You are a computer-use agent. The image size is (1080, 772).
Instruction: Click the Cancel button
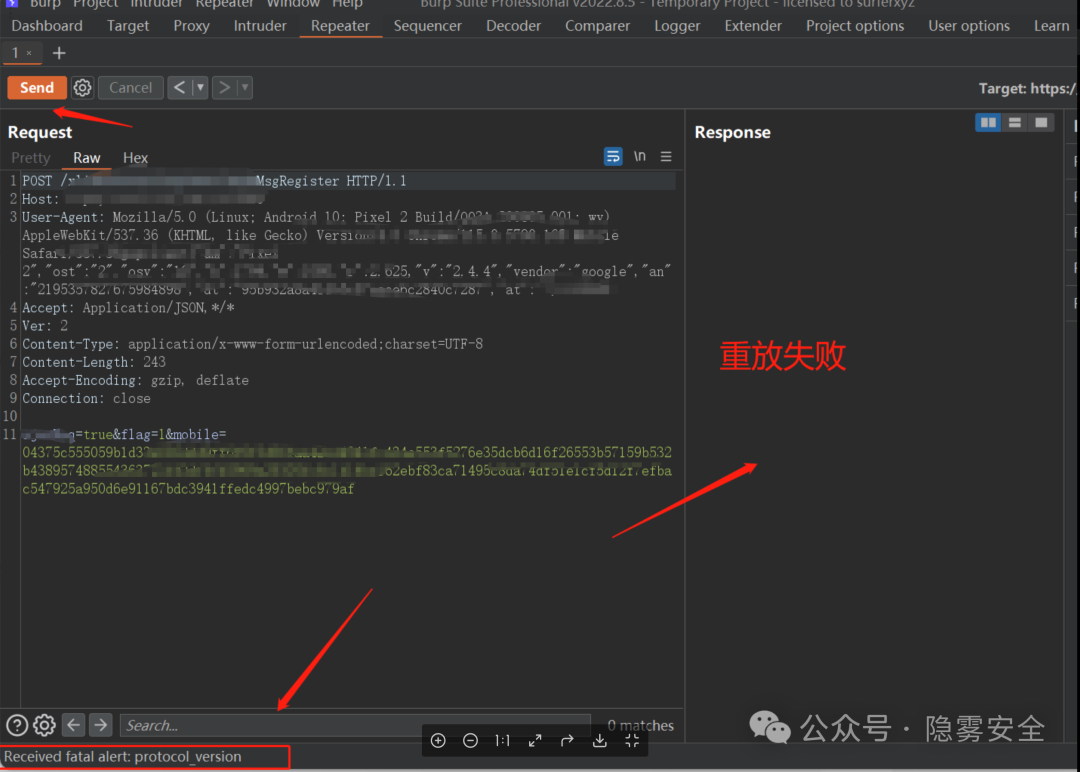click(130, 87)
